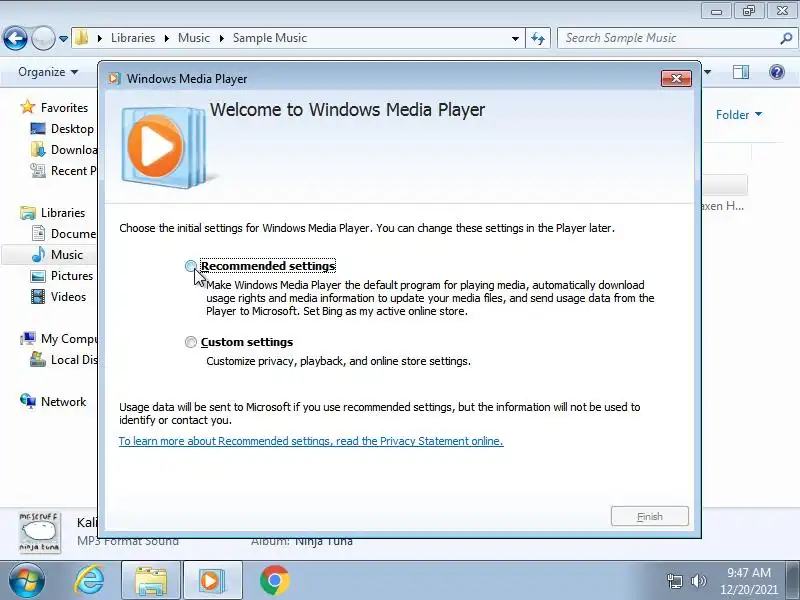Click the Windows Media Player logo image
The width and height of the screenshot is (800, 600).
(163, 147)
